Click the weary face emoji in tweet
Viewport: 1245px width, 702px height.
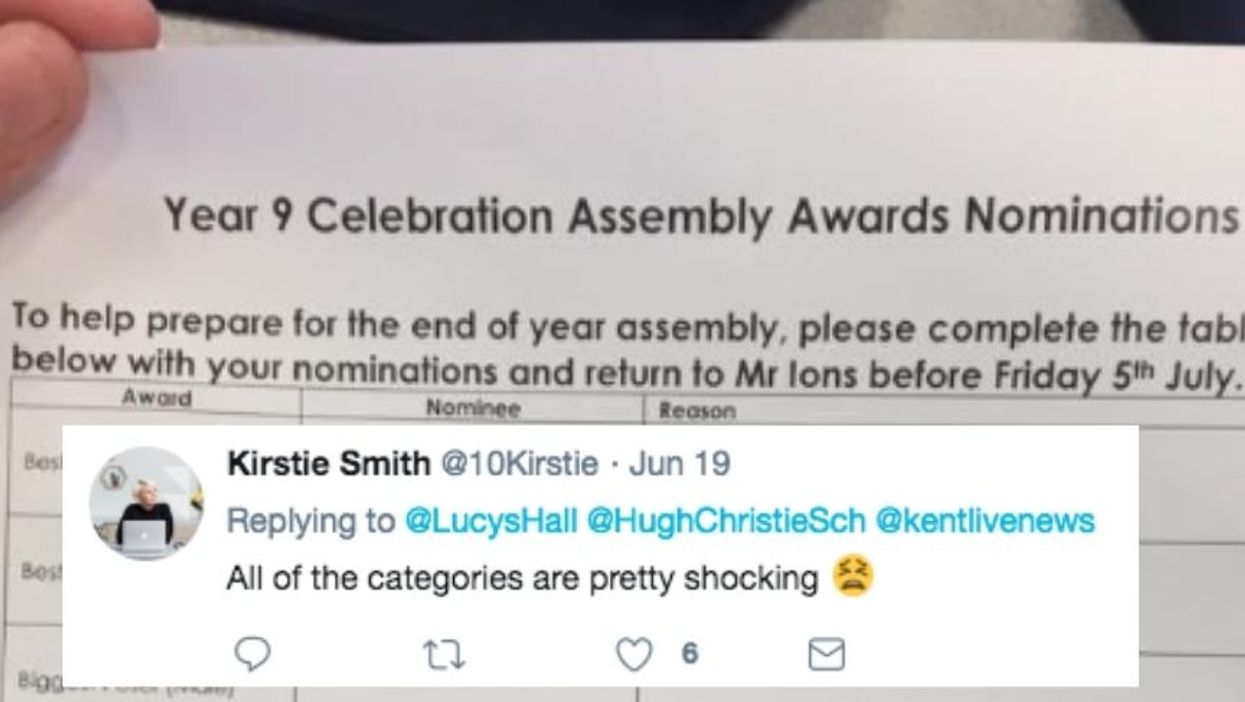point(852,577)
